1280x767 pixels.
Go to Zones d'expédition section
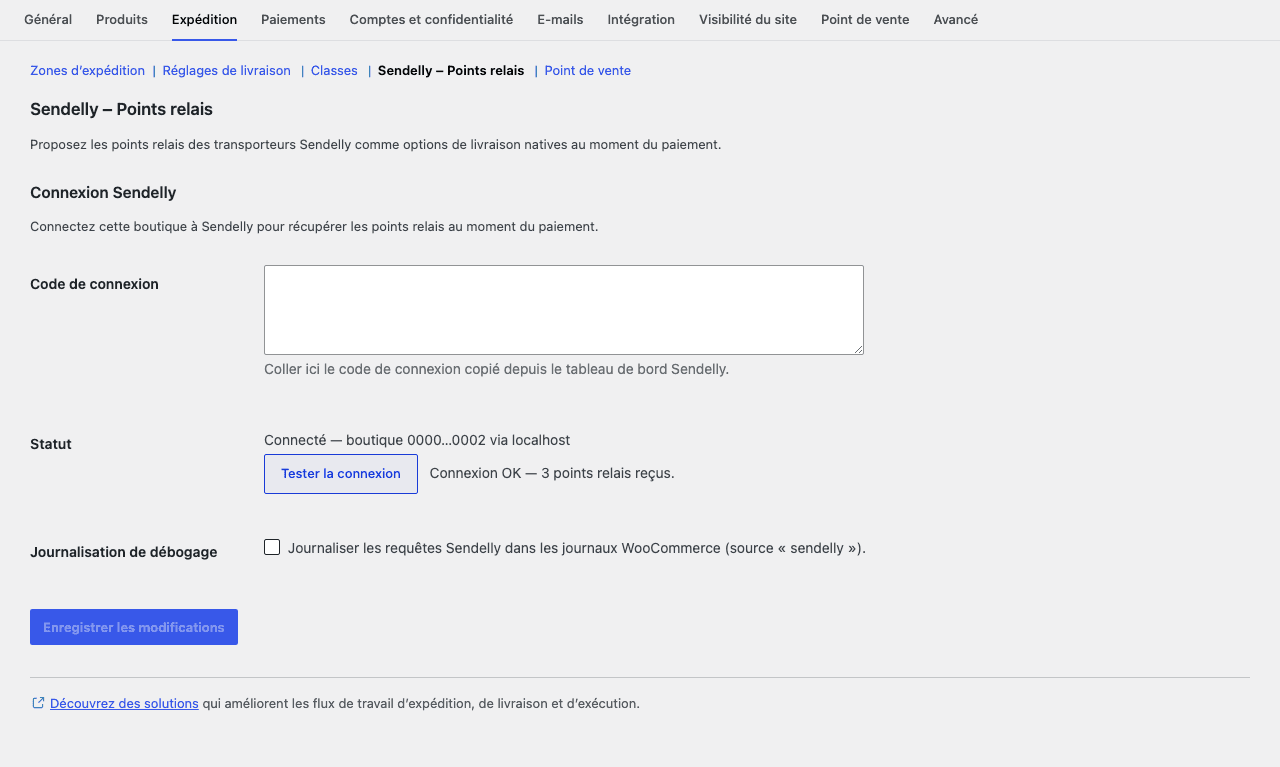[x=87, y=70]
